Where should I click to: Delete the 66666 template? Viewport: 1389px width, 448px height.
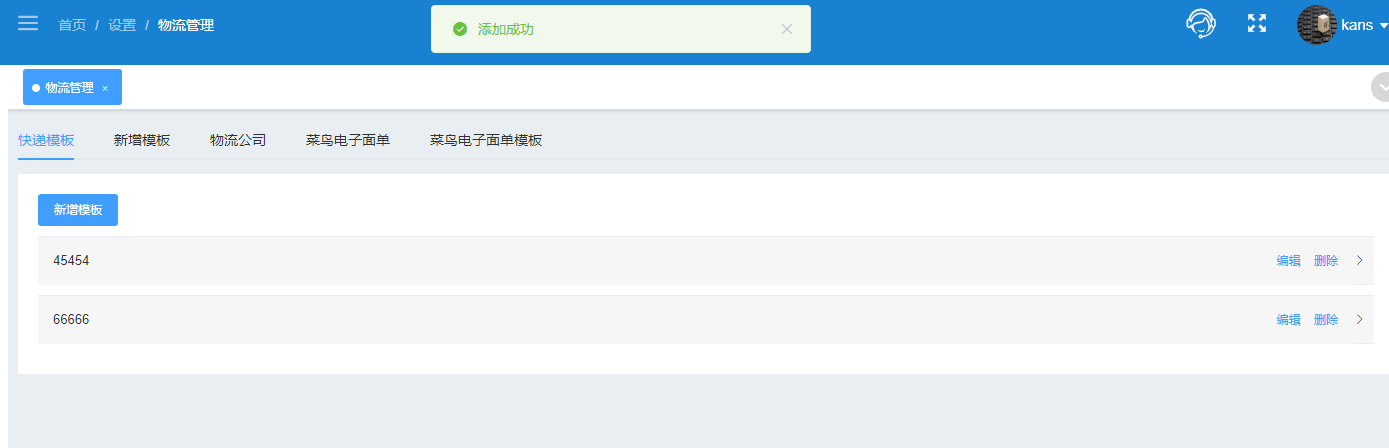click(x=1326, y=320)
